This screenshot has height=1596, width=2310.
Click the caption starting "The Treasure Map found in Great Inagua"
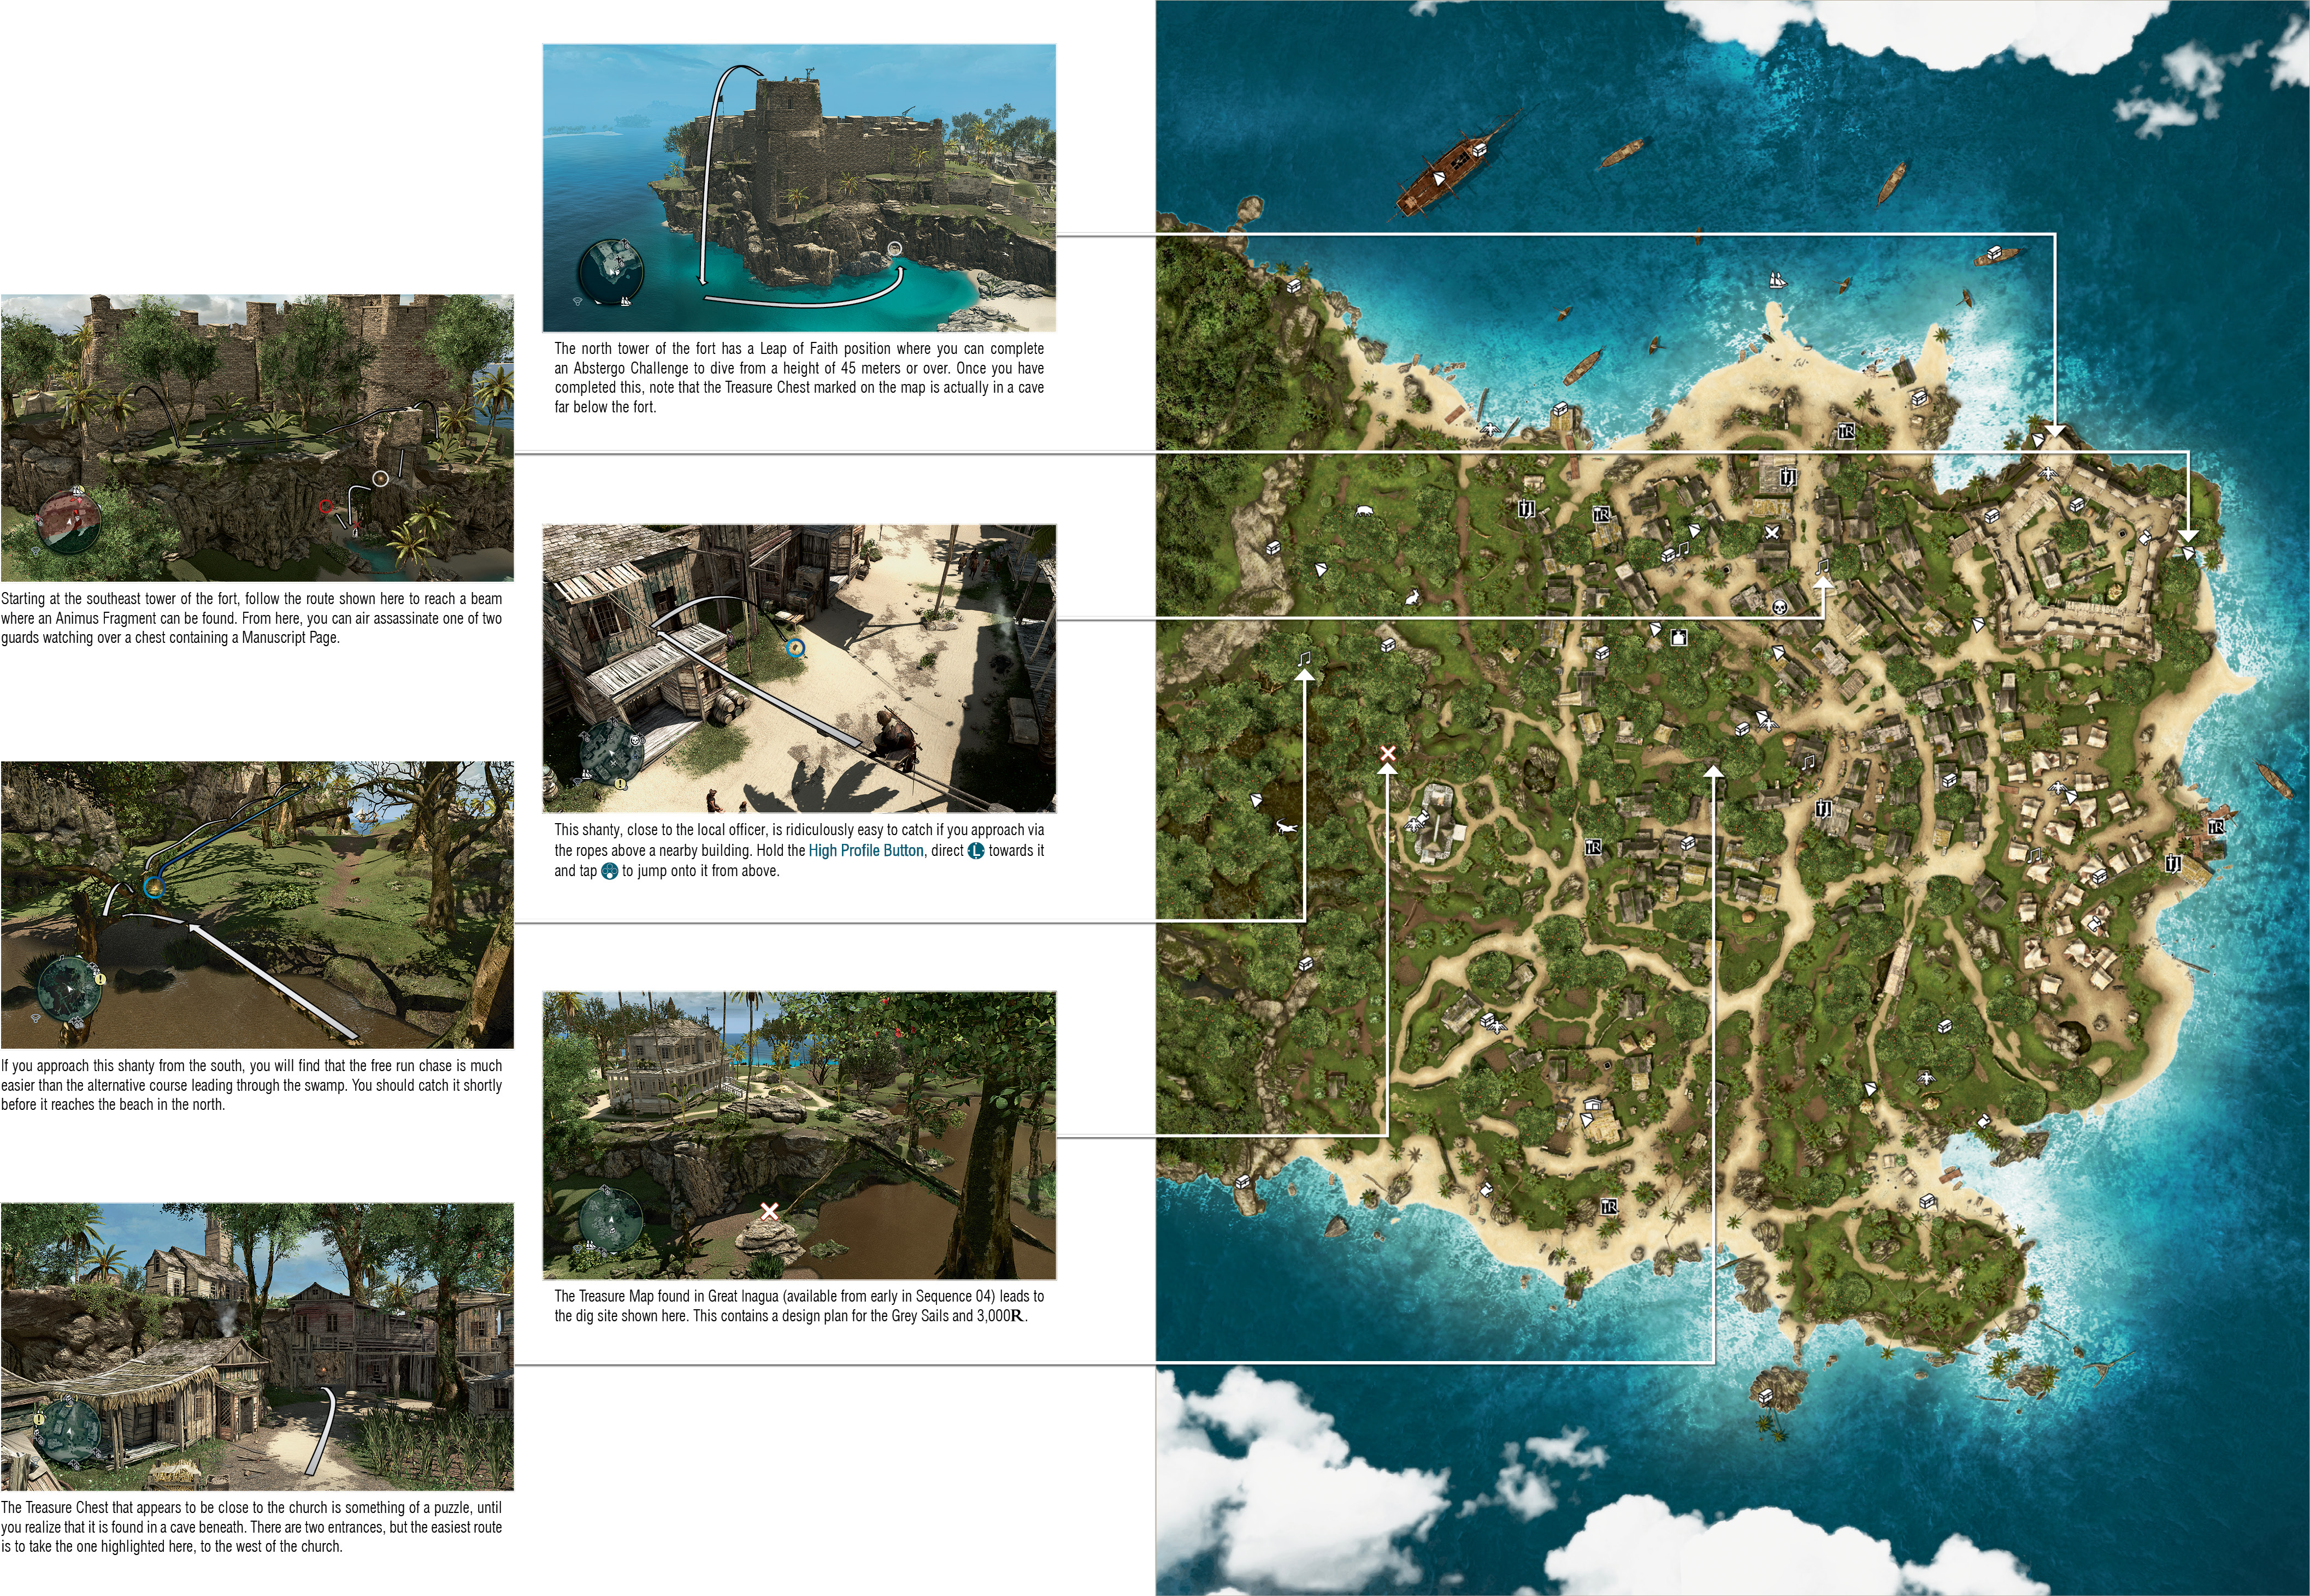pyautogui.click(x=799, y=1306)
